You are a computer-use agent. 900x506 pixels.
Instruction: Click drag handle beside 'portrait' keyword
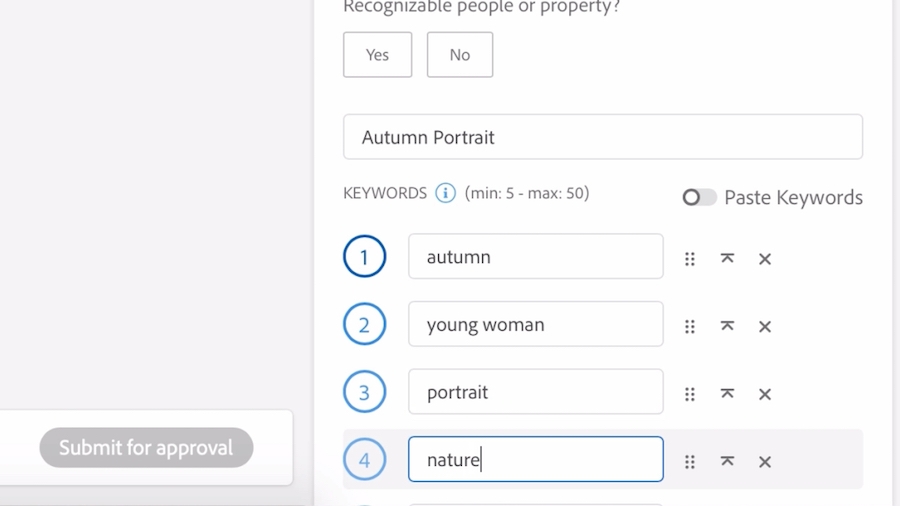pos(690,394)
